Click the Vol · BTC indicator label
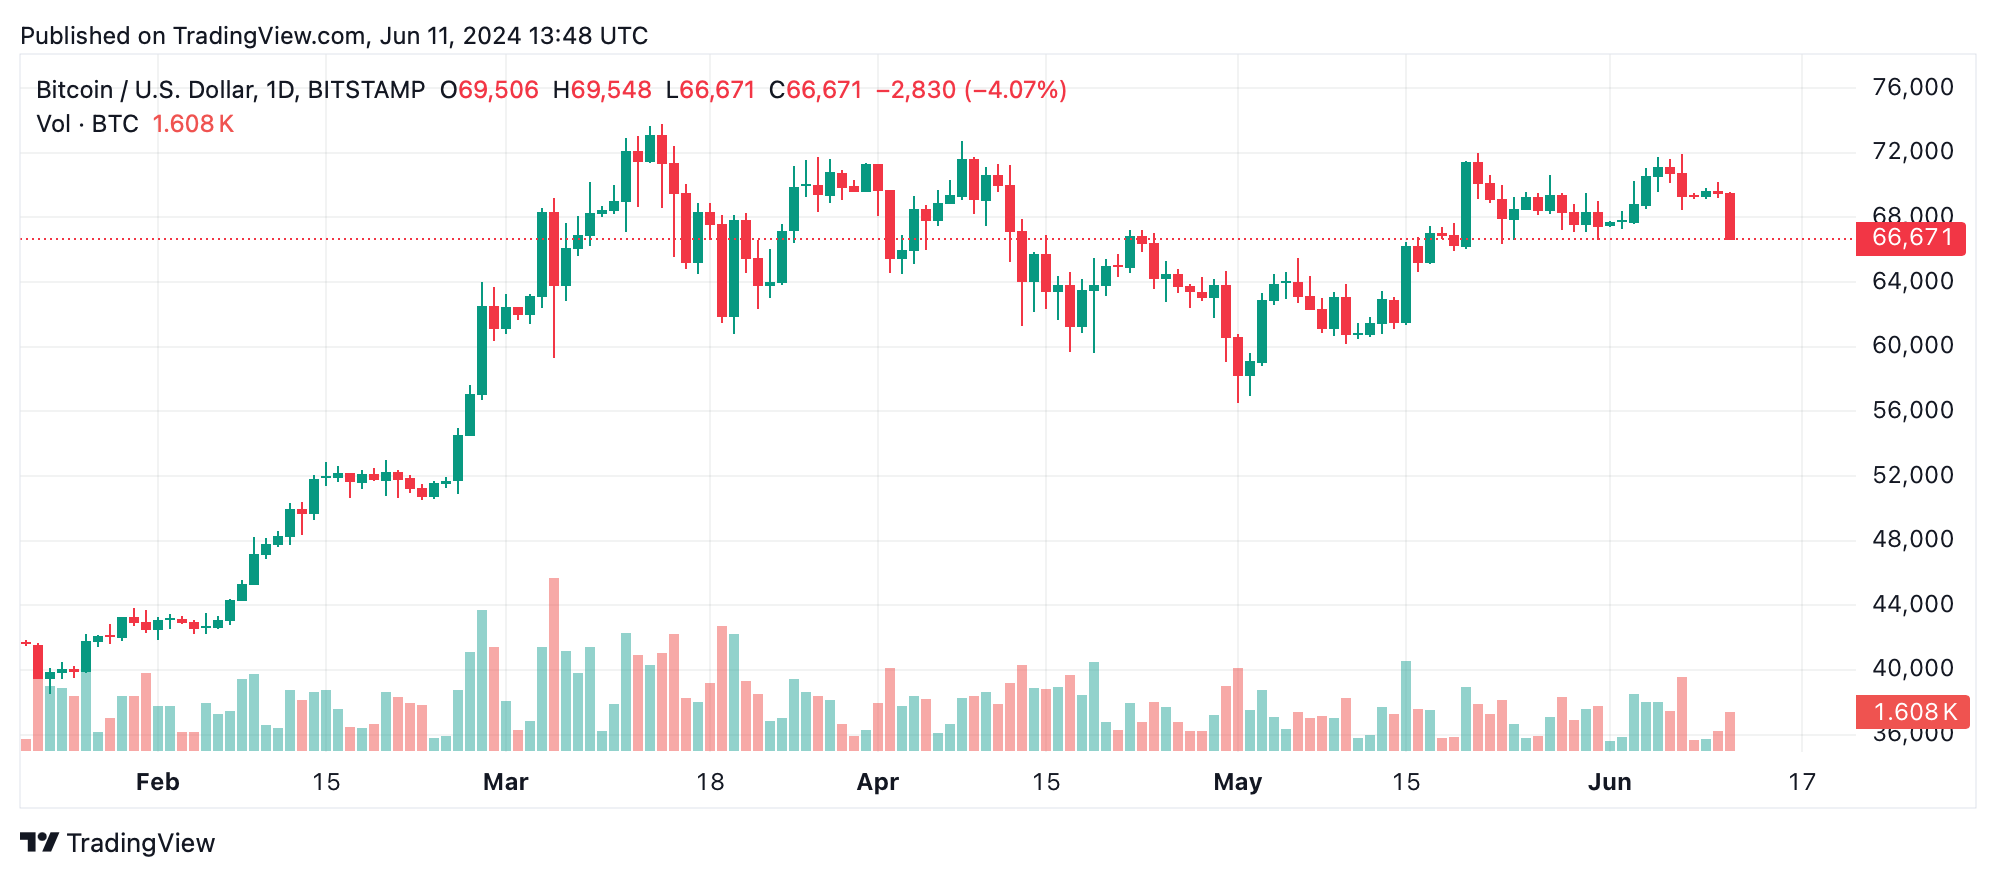This screenshot has width=1996, height=878. 87,124
